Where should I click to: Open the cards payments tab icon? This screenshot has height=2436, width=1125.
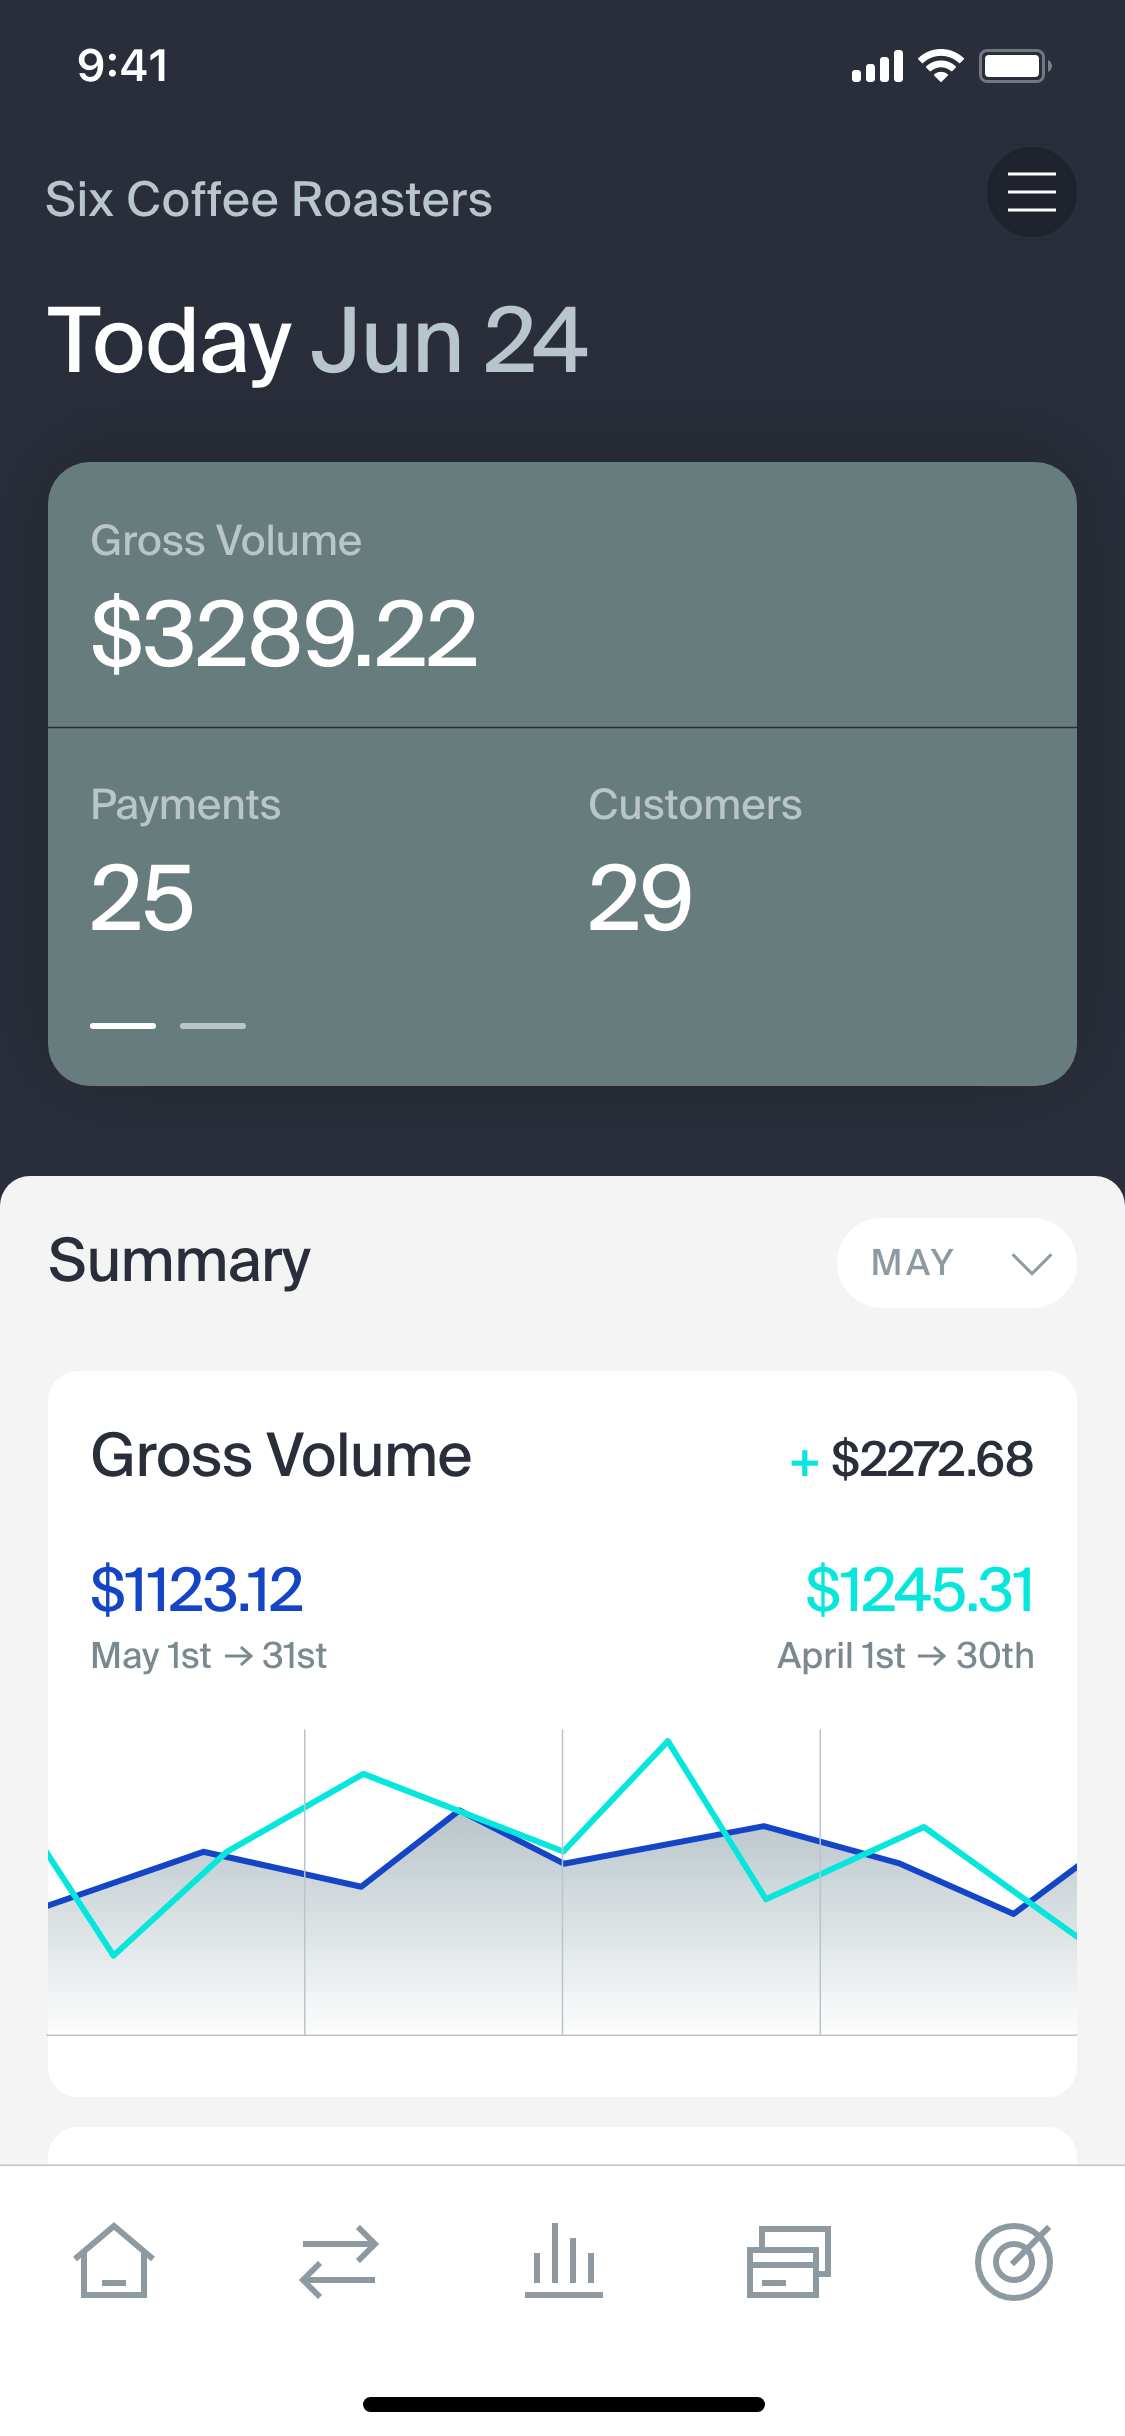[788, 2261]
